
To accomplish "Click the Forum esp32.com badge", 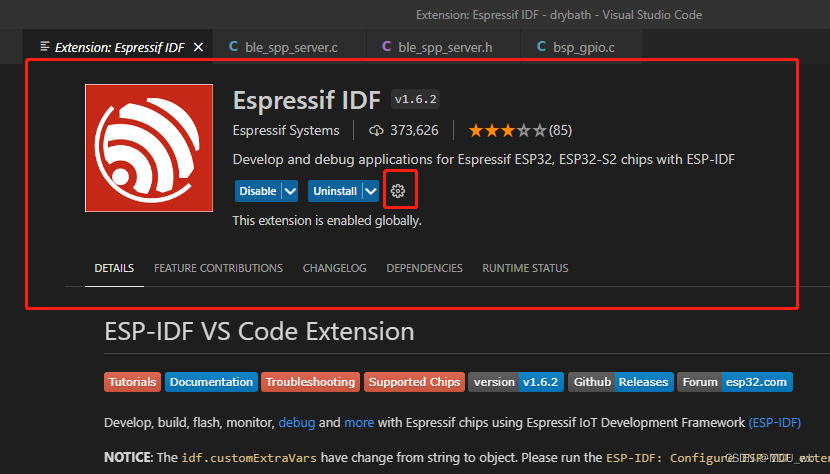I will tap(735, 382).
